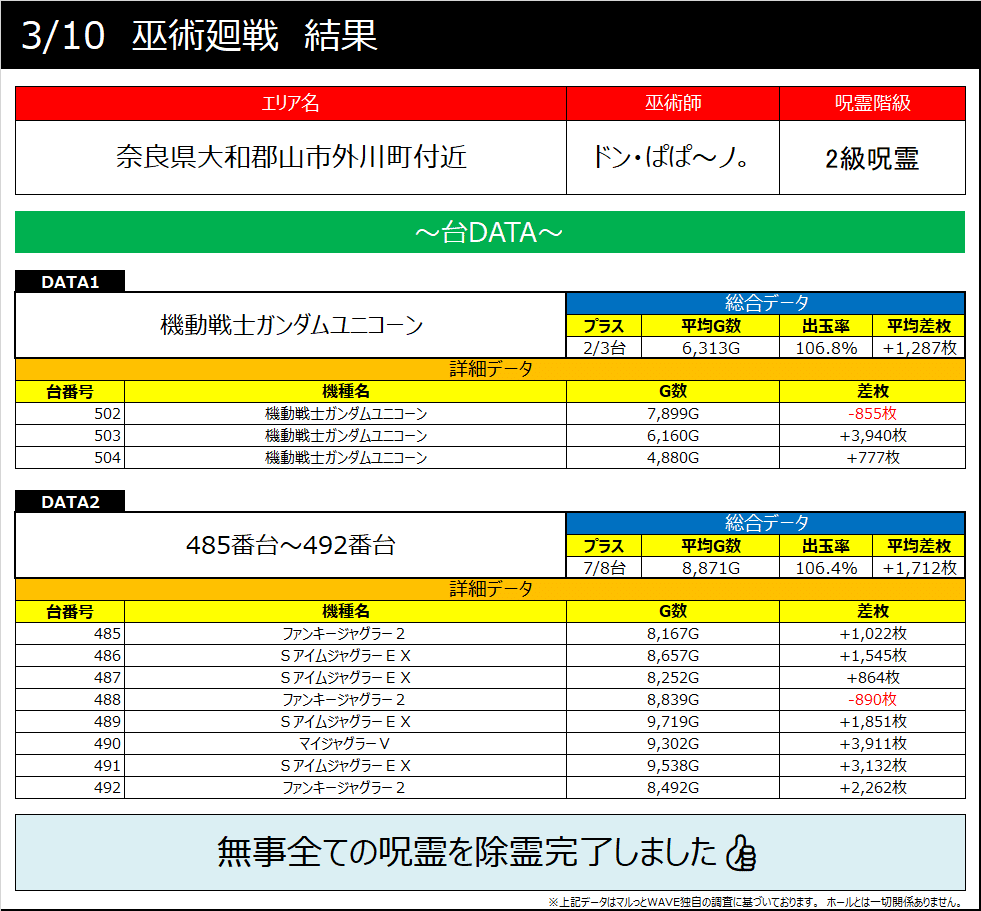The height and width of the screenshot is (911, 981).
Task: Click the area name '奈良県大和郡山市外川町付近'
Action: click(291, 157)
